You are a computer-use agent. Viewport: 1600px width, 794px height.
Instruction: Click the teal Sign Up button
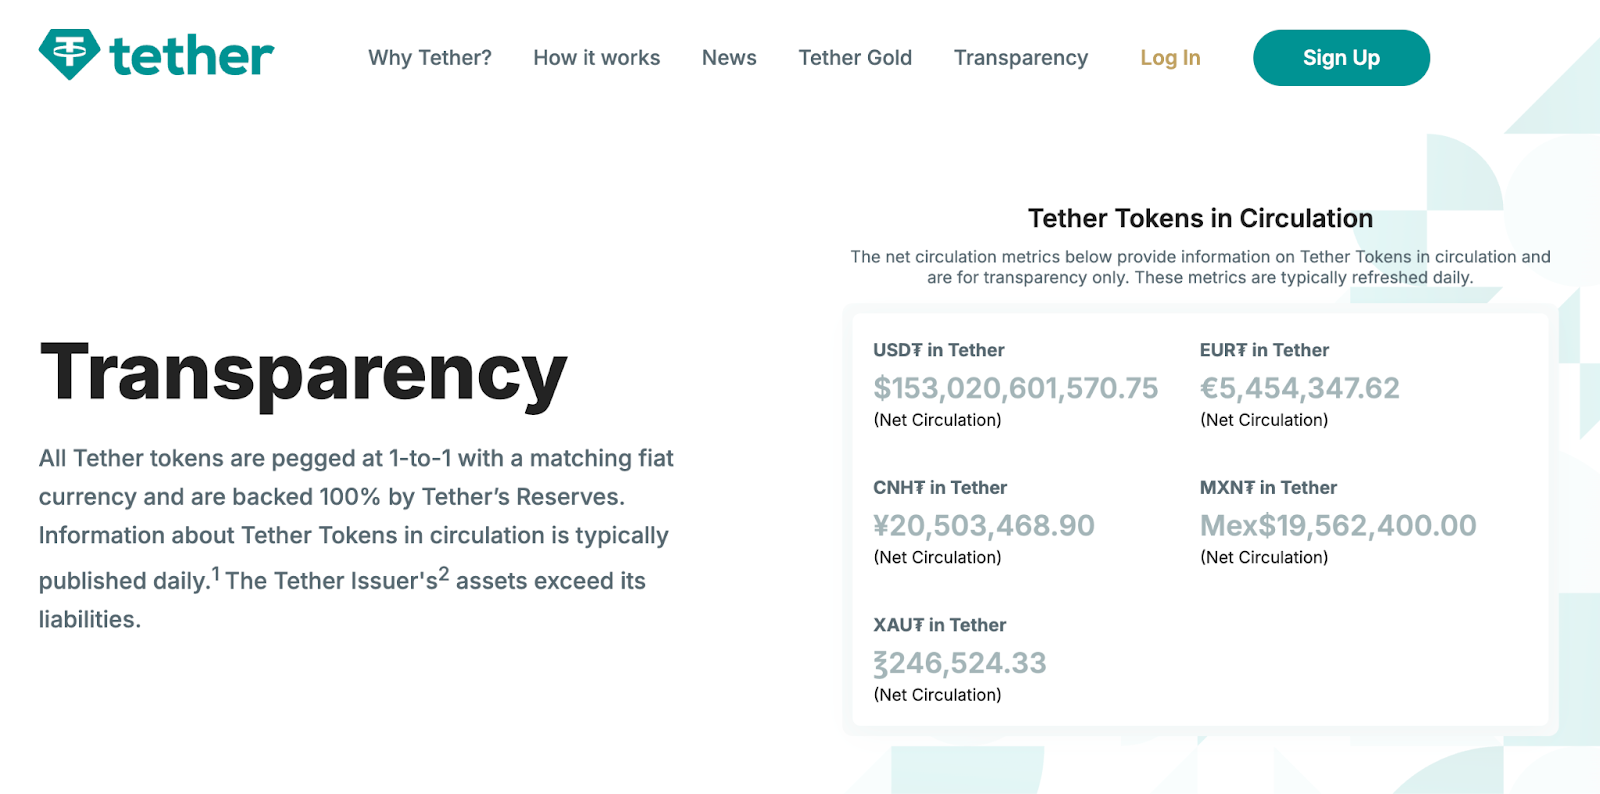[x=1341, y=58]
